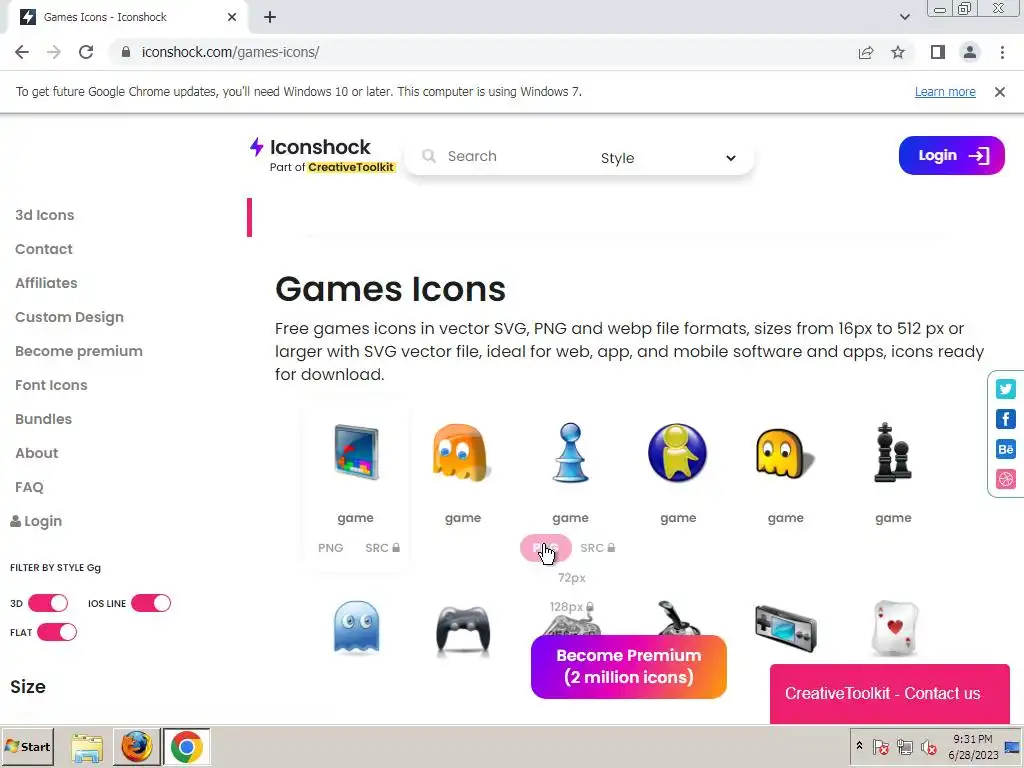Open Affiliates in the sidebar
1024x768 pixels.
(46, 283)
